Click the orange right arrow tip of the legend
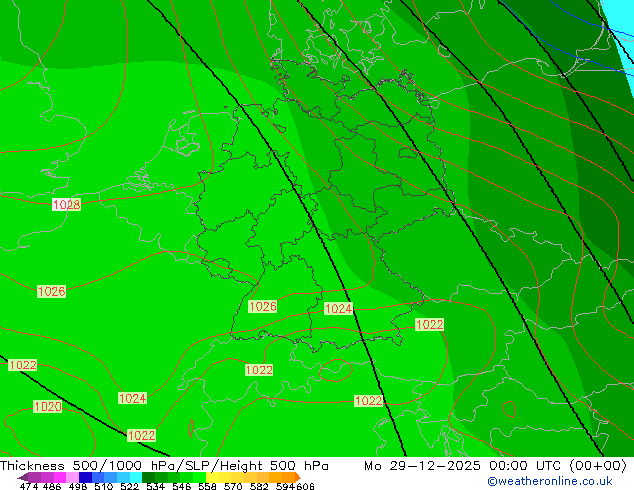Viewport: 634px width, 490px height. tap(298, 477)
